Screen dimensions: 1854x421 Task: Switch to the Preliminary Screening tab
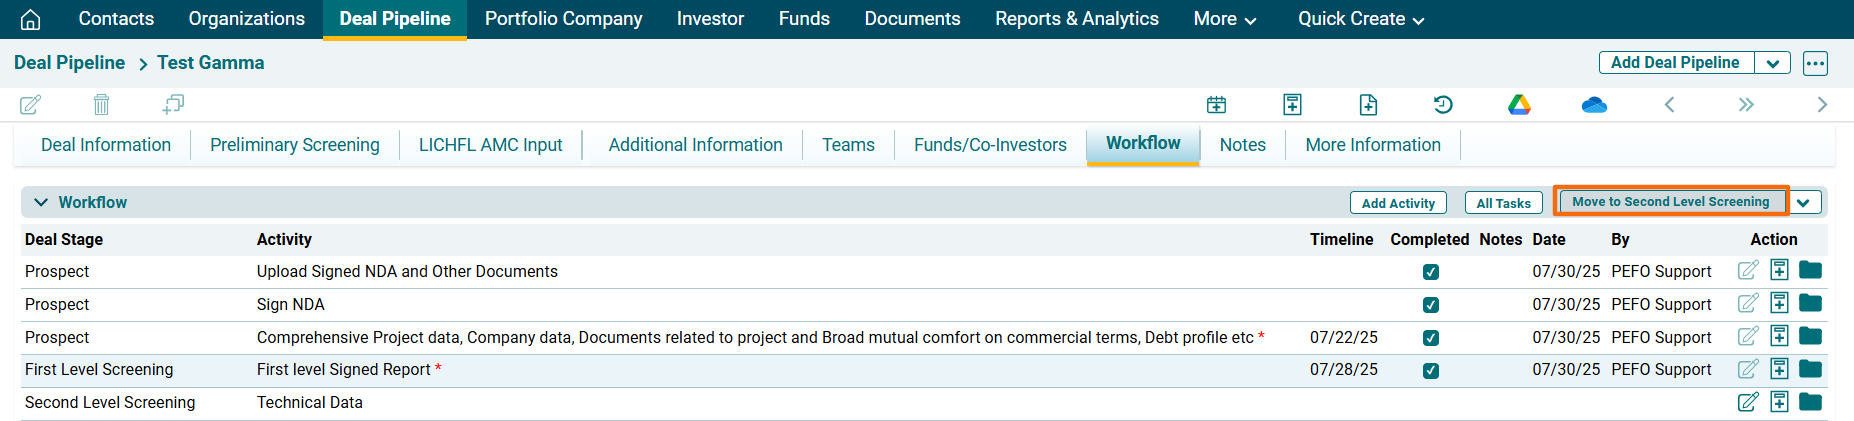tap(295, 145)
